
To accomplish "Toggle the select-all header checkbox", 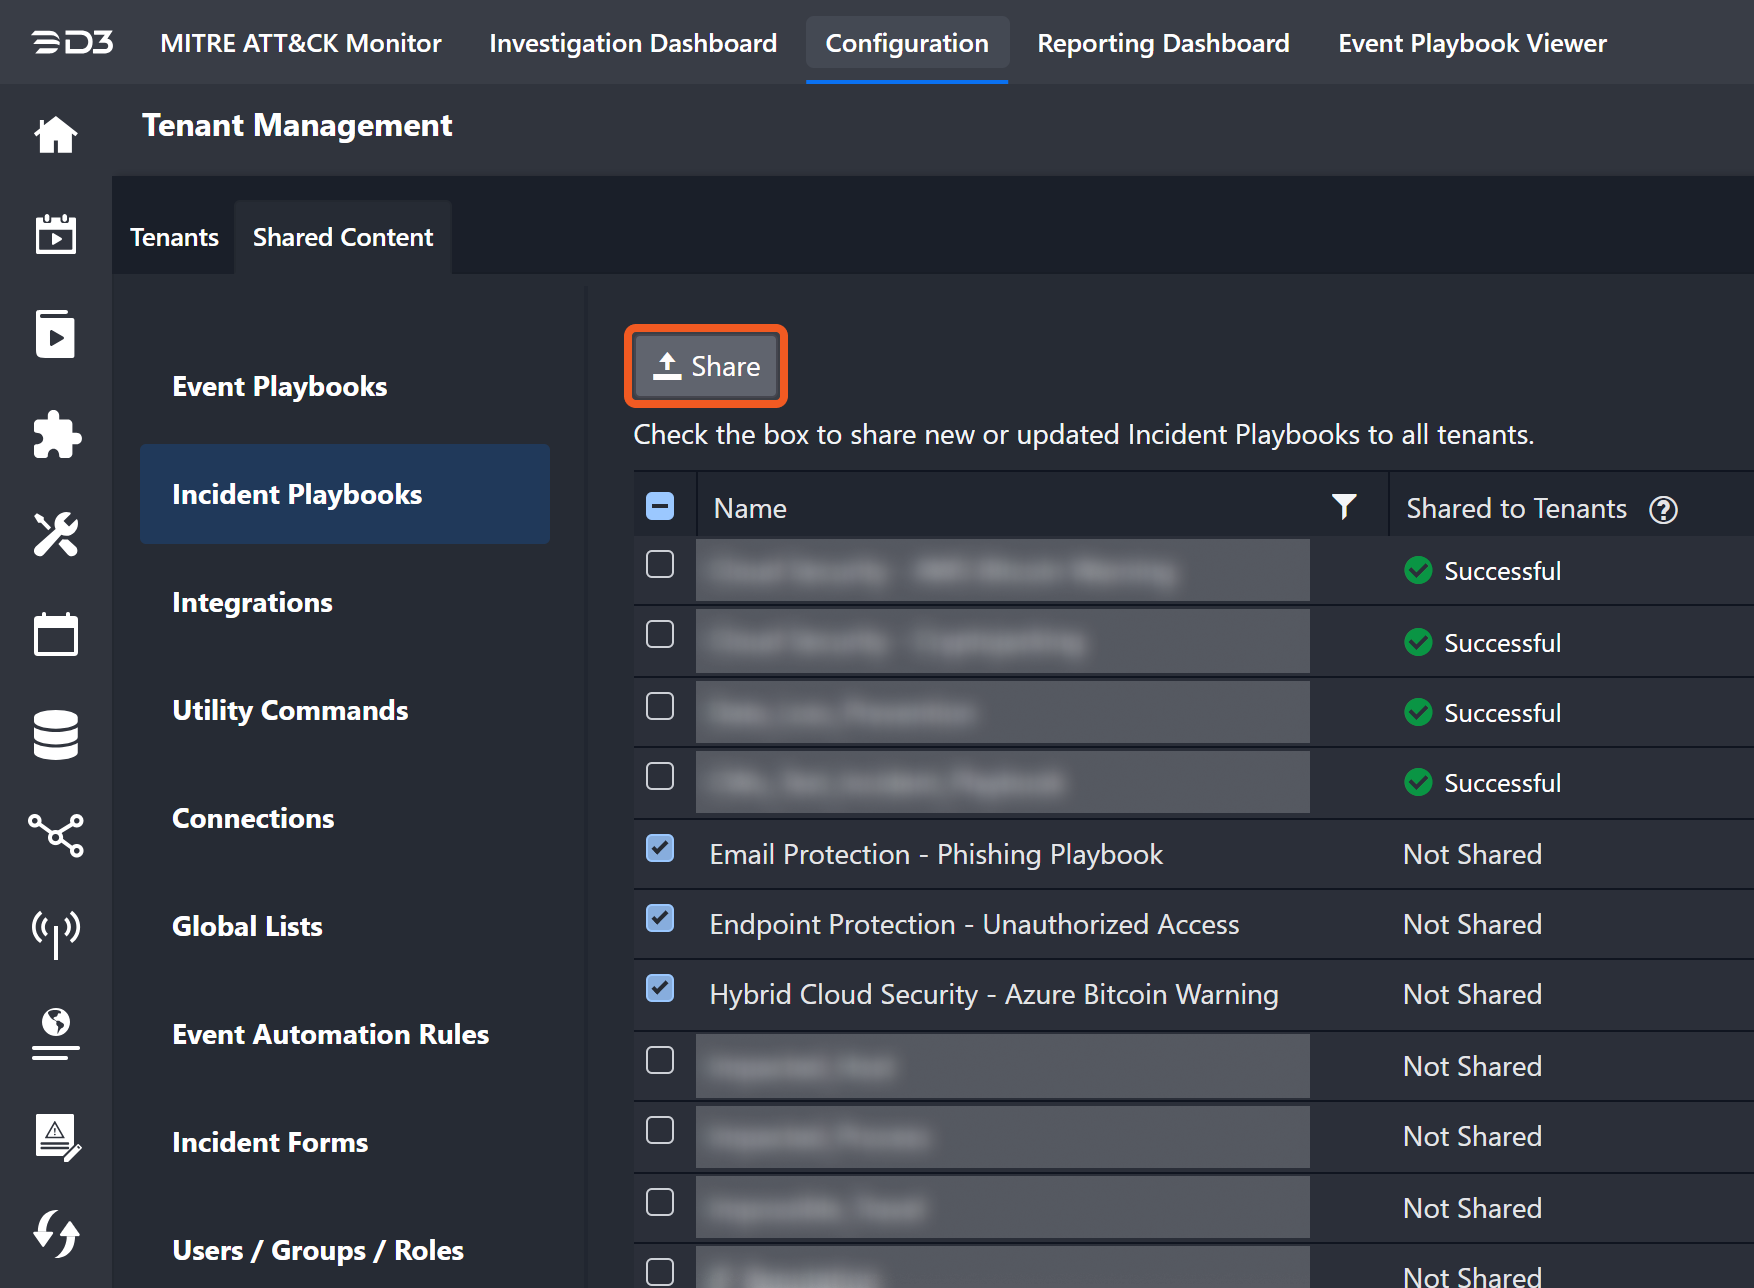I will click(x=660, y=507).
